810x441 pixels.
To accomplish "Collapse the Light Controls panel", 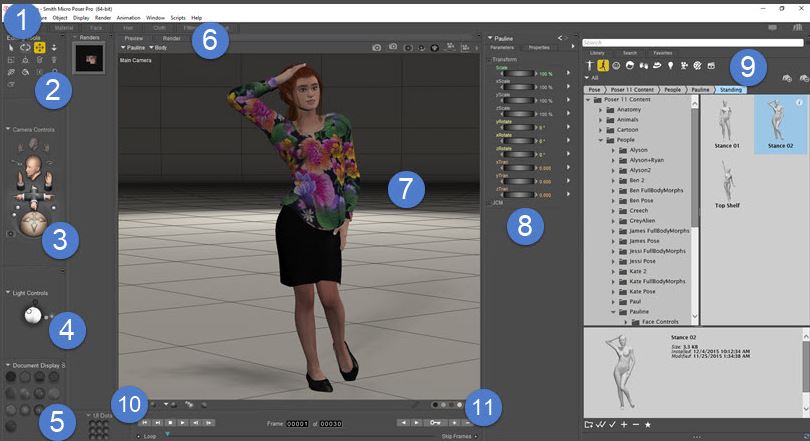I will (8, 292).
